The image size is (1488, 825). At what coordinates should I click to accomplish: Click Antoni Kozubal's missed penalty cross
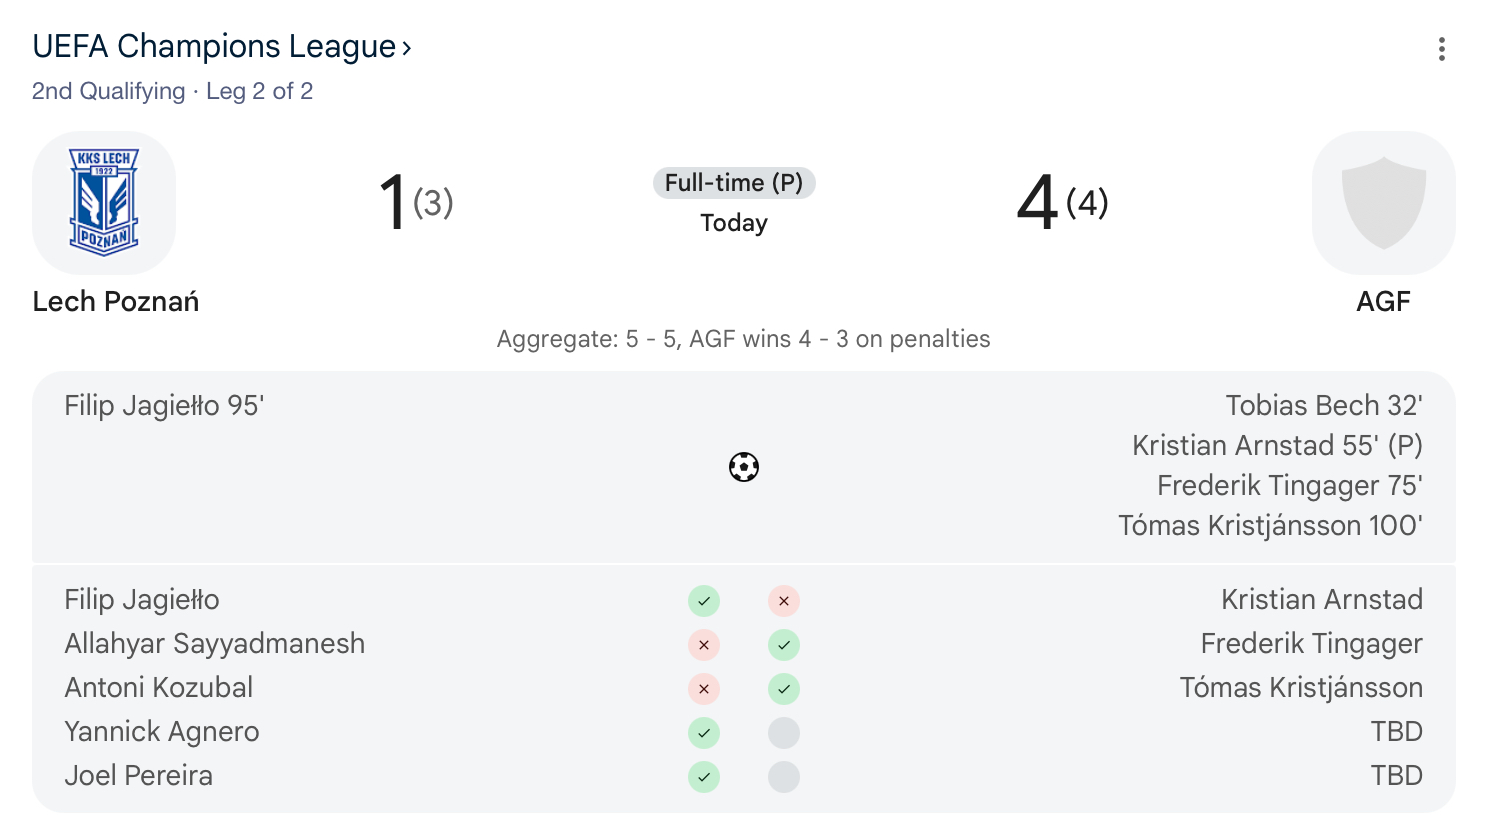[704, 689]
